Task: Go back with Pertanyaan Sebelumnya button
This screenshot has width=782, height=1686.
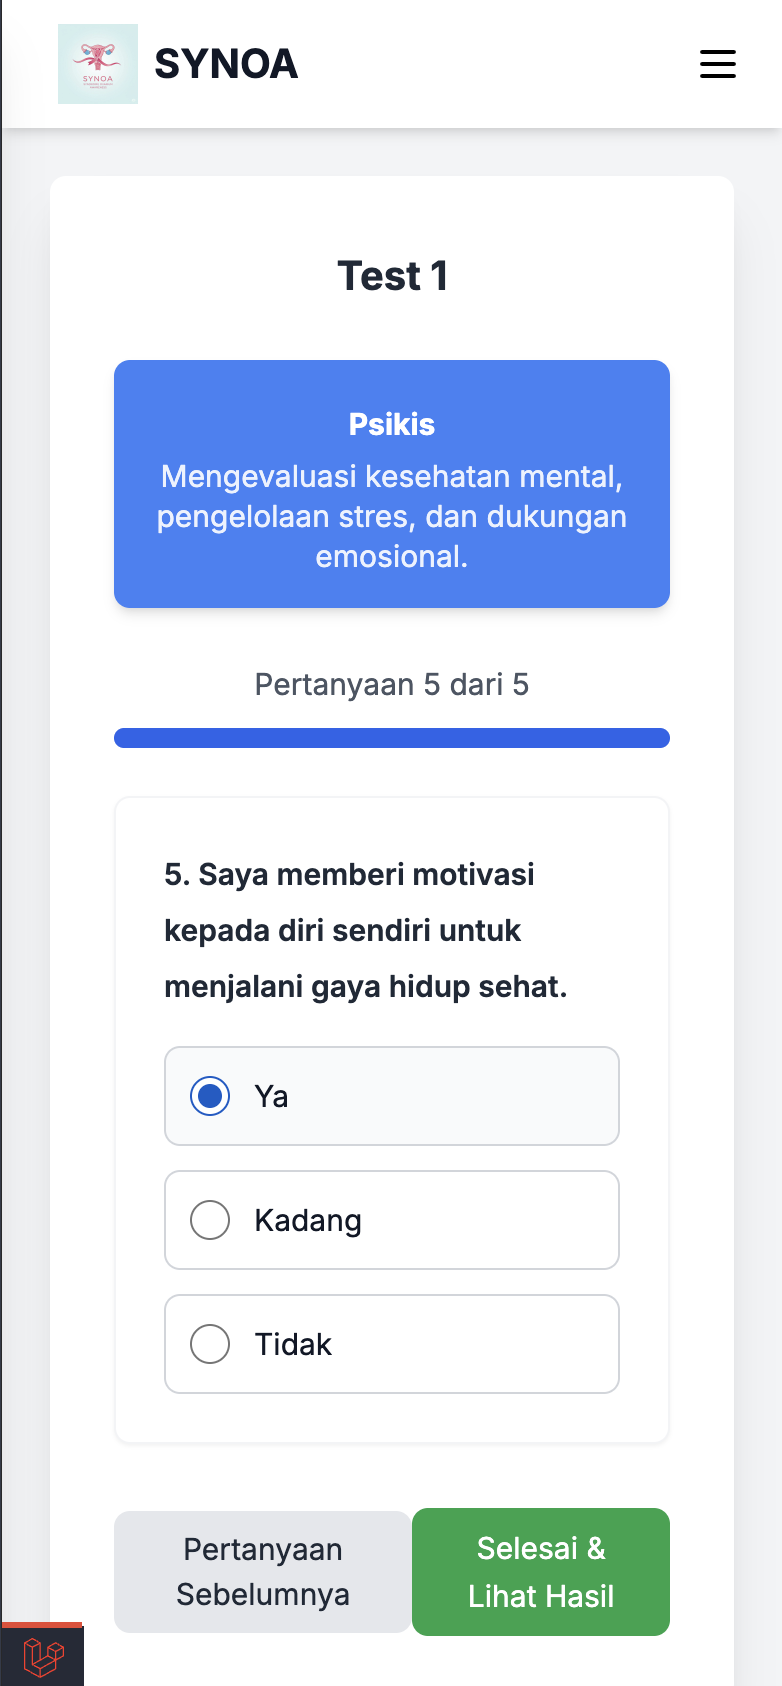Action: point(262,1572)
